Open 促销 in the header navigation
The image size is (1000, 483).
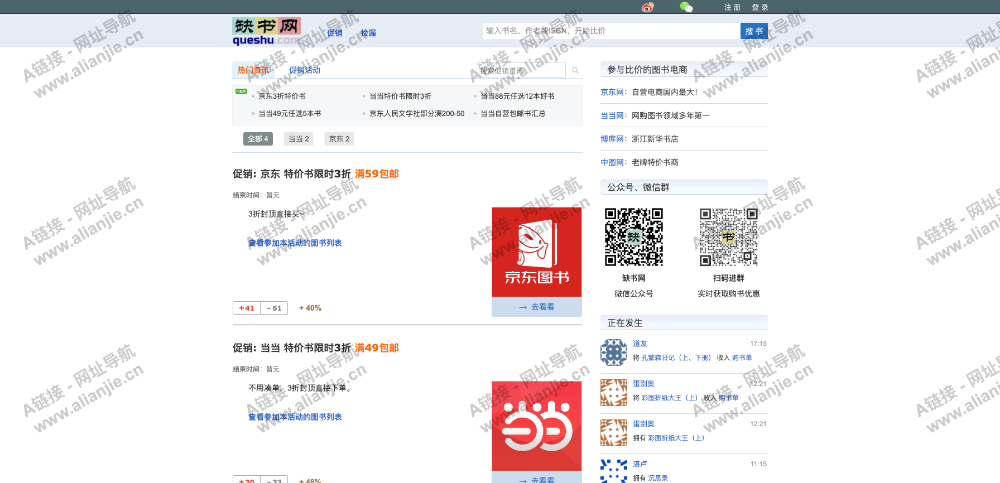click(x=335, y=33)
